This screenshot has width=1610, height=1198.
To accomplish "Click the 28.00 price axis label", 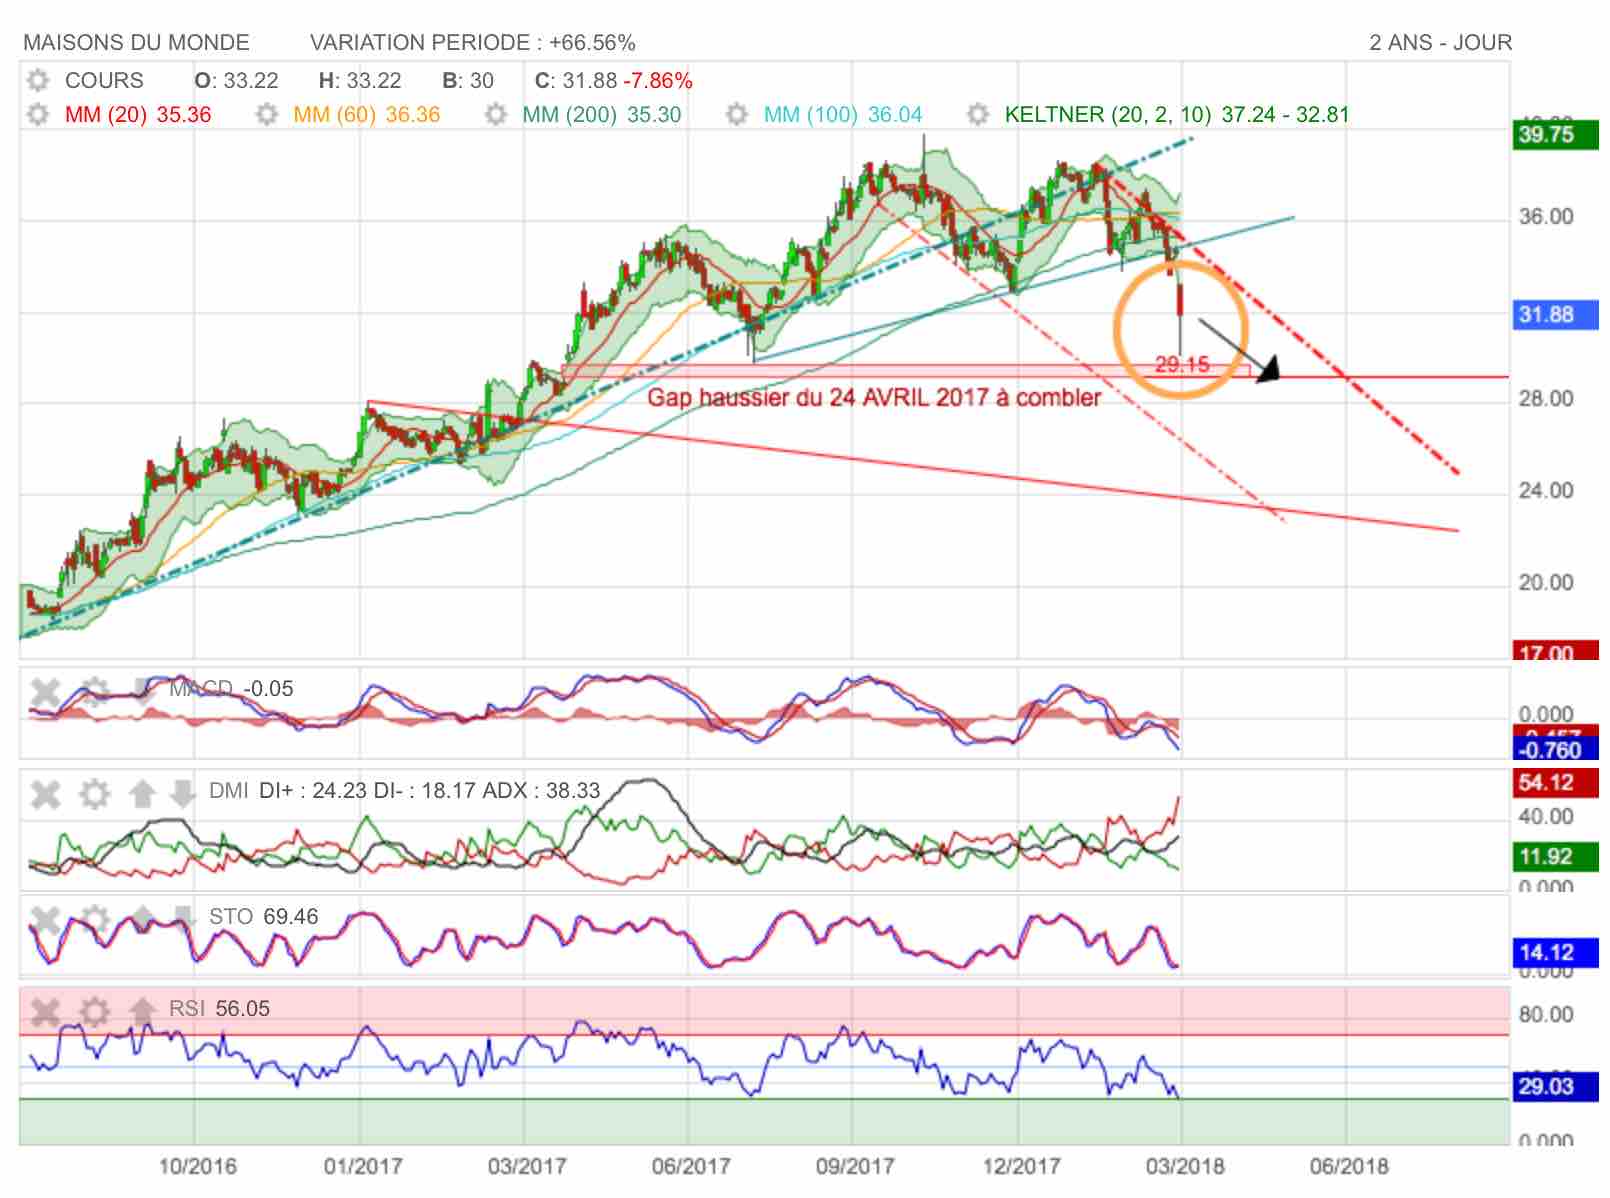I will pos(1546,399).
